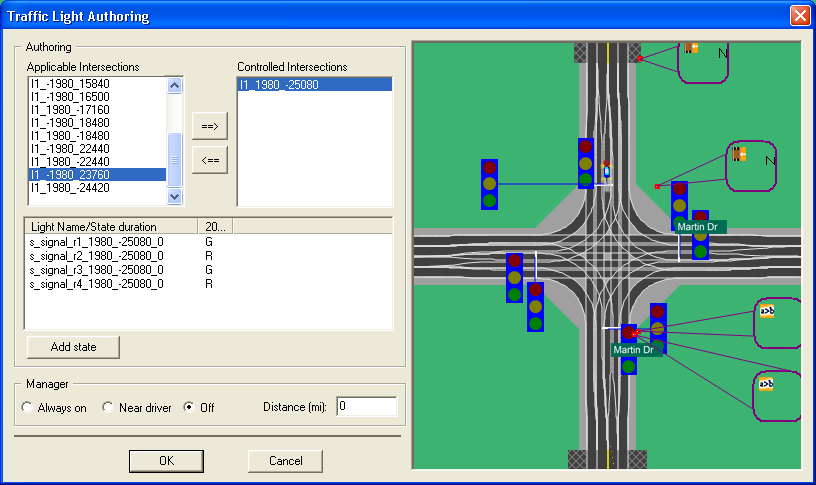
Task: Click the lower Martin Dr street label
Action: click(633, 350)
